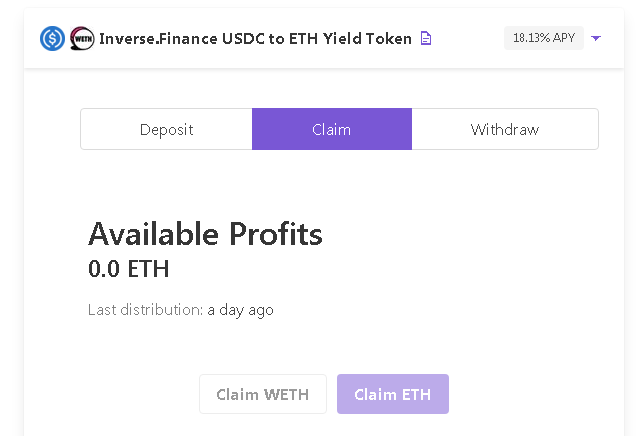
Task: Click the 'a day ago' timestamp
Action: [x=240, y=310]
